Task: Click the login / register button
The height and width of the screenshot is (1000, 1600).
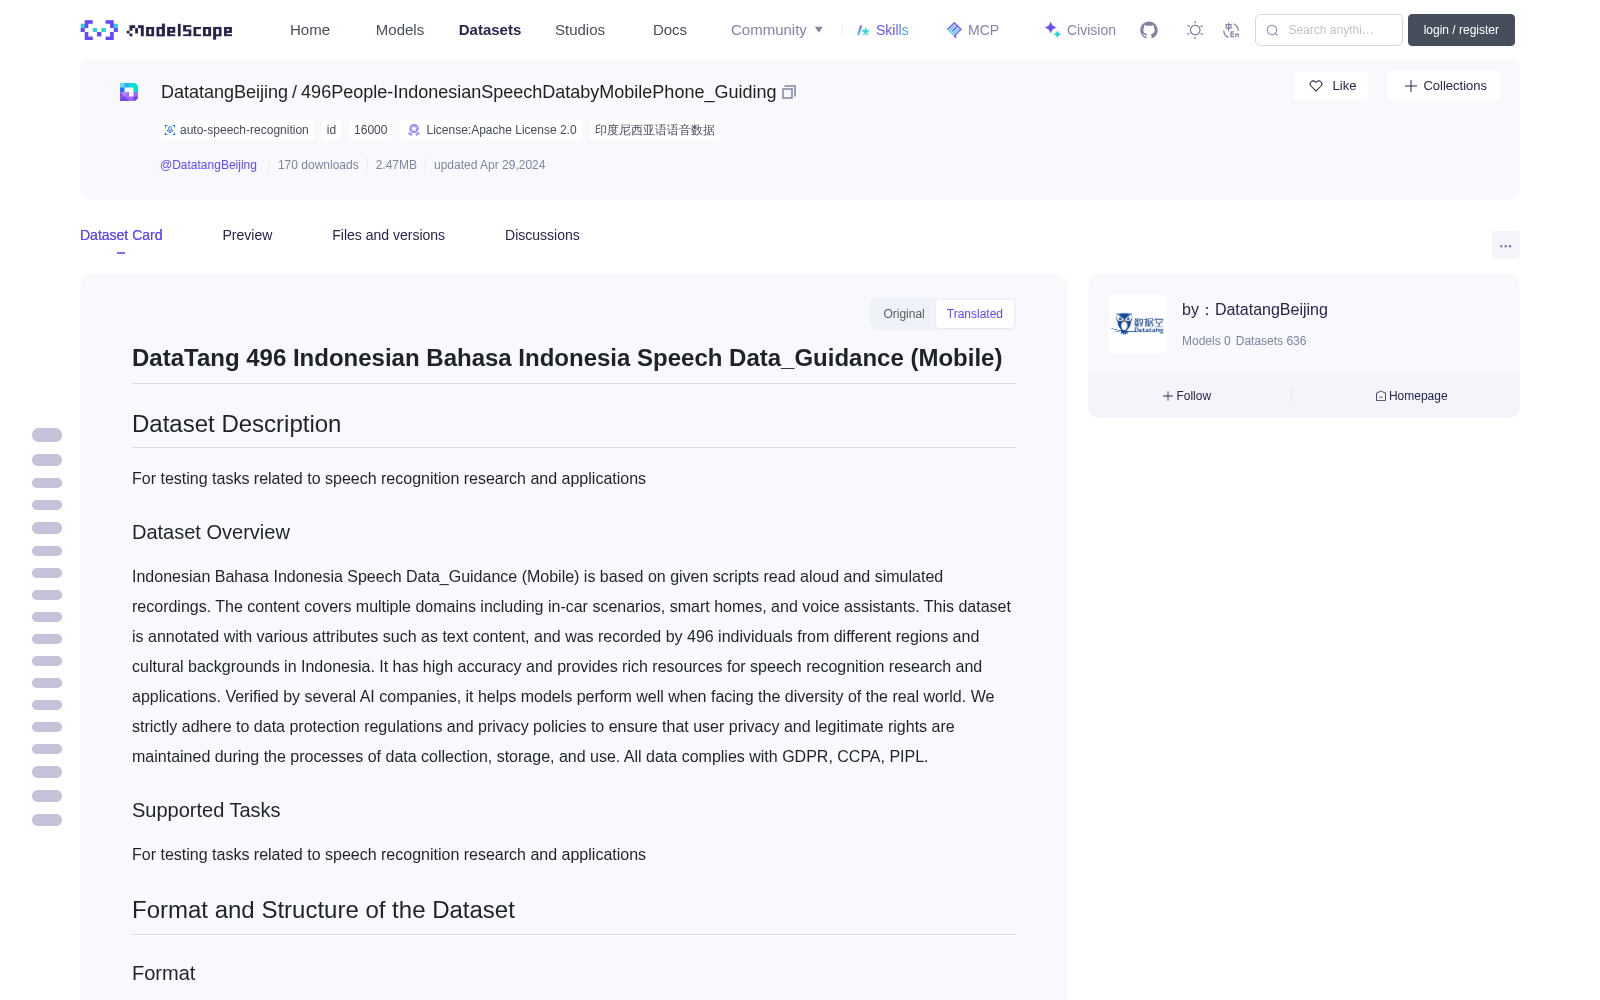Action: [1461, 30]
